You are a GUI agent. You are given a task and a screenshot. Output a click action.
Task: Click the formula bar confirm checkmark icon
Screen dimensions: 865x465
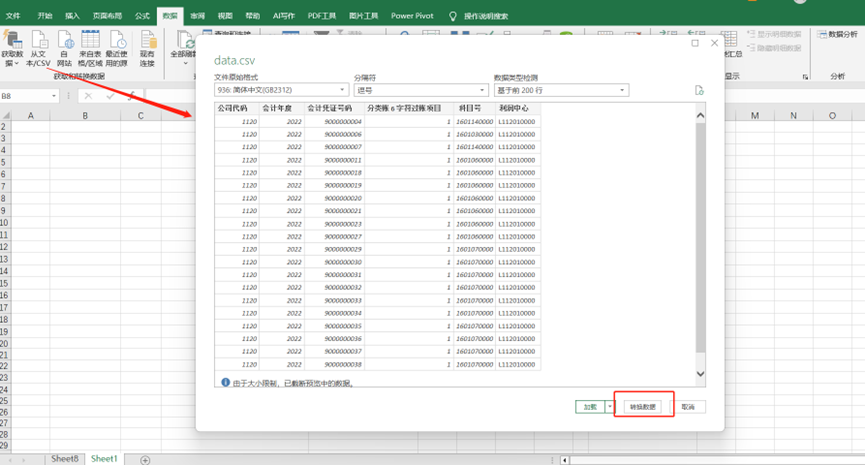click(110, 96)
